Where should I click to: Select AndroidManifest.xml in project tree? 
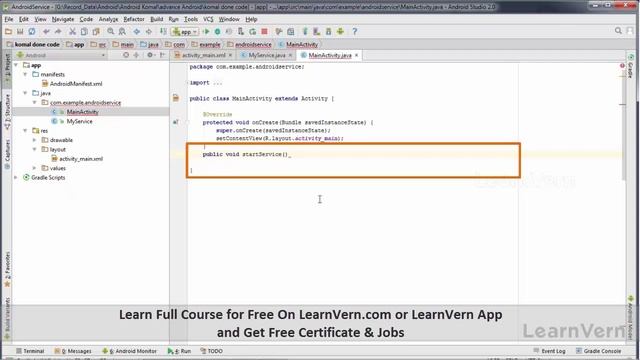pos(76,84)
